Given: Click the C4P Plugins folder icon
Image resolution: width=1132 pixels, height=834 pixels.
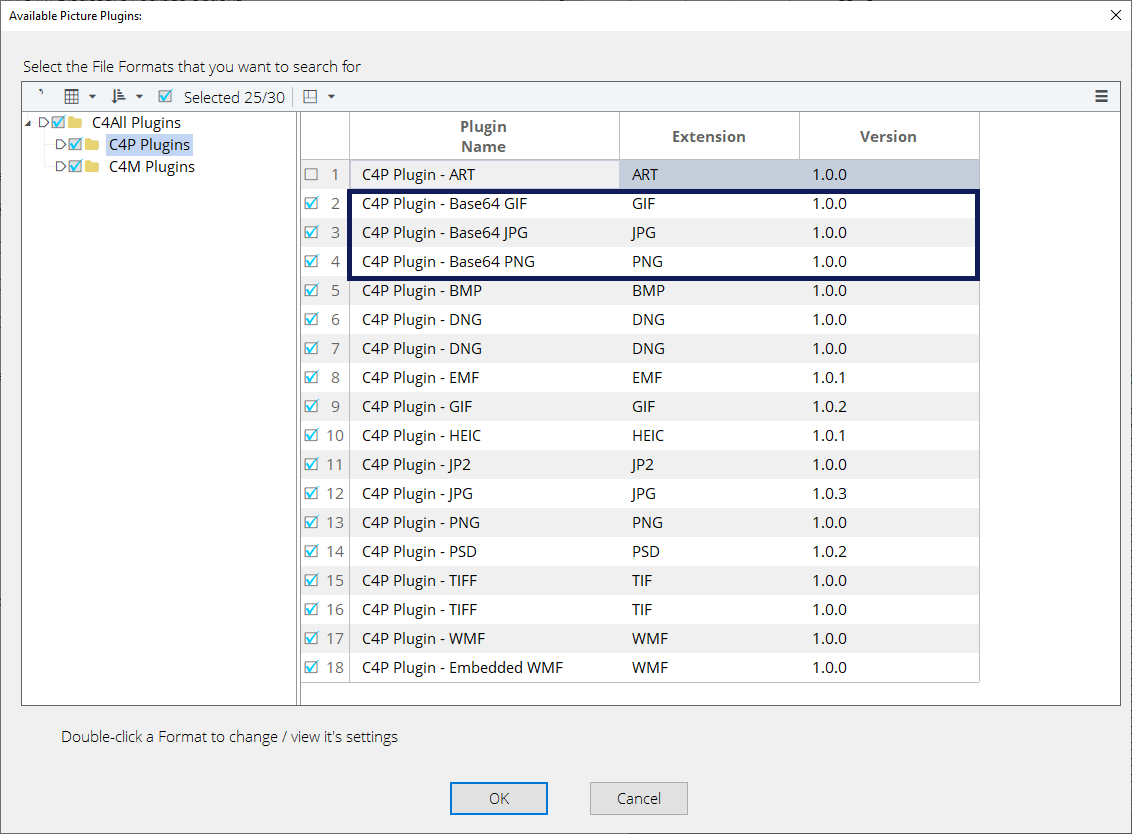Looking at the screenshot, I should [x=92, y=144].
